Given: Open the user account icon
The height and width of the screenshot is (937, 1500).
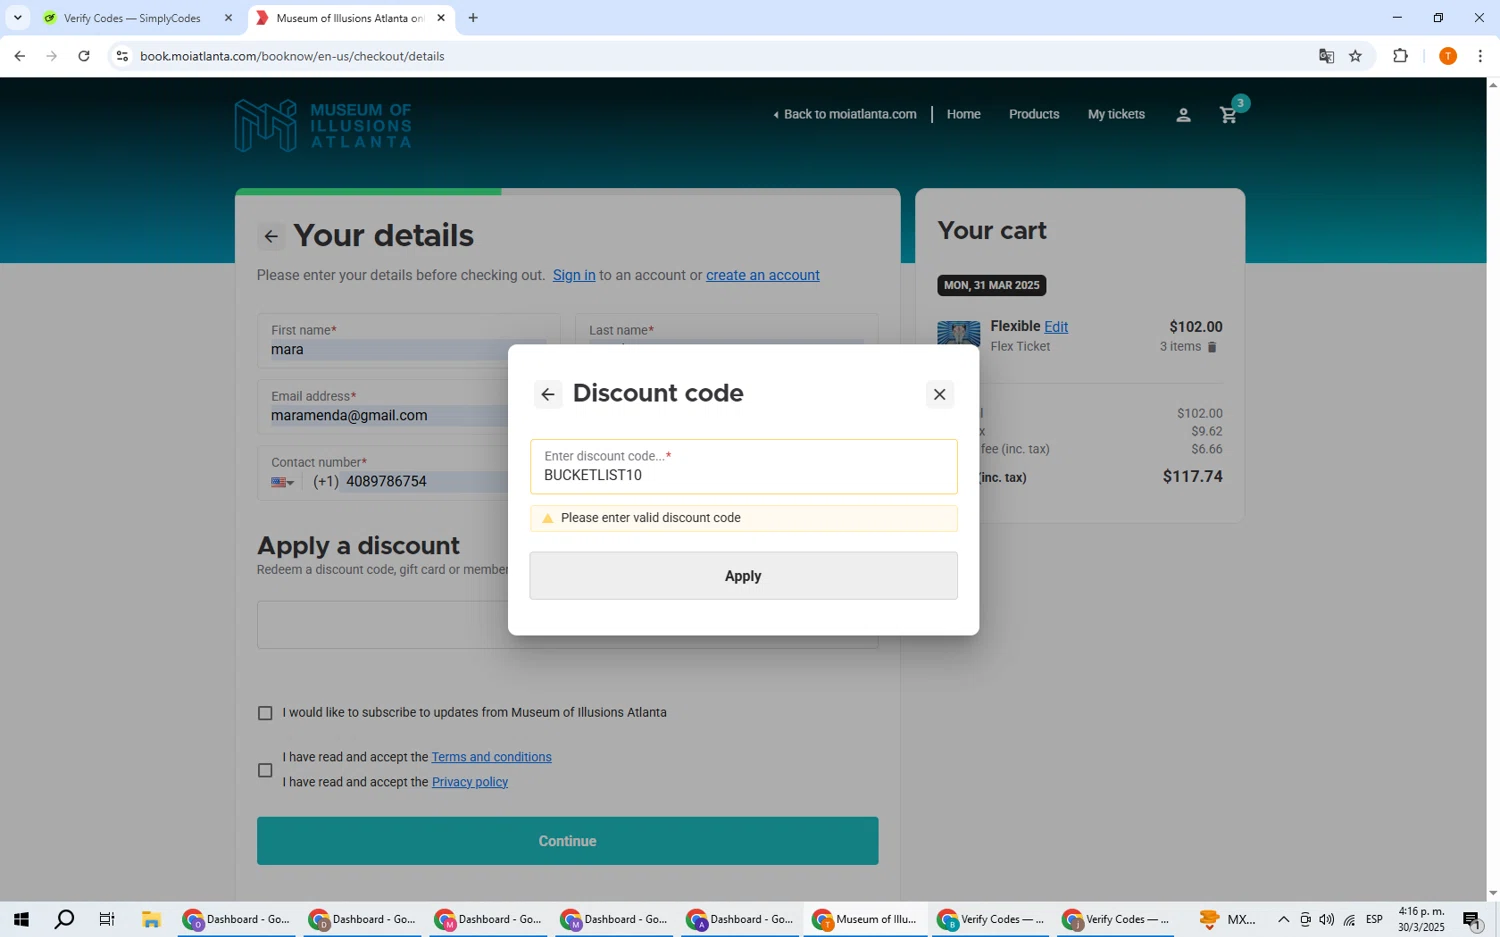Looking at the screenshot, I should pos(1183,115).
